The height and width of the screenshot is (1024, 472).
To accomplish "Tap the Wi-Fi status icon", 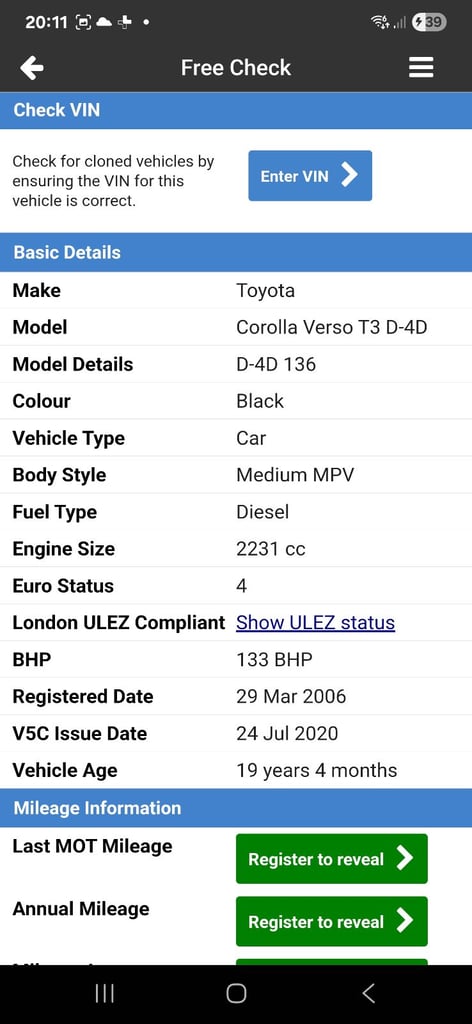I will click(380, 22).
